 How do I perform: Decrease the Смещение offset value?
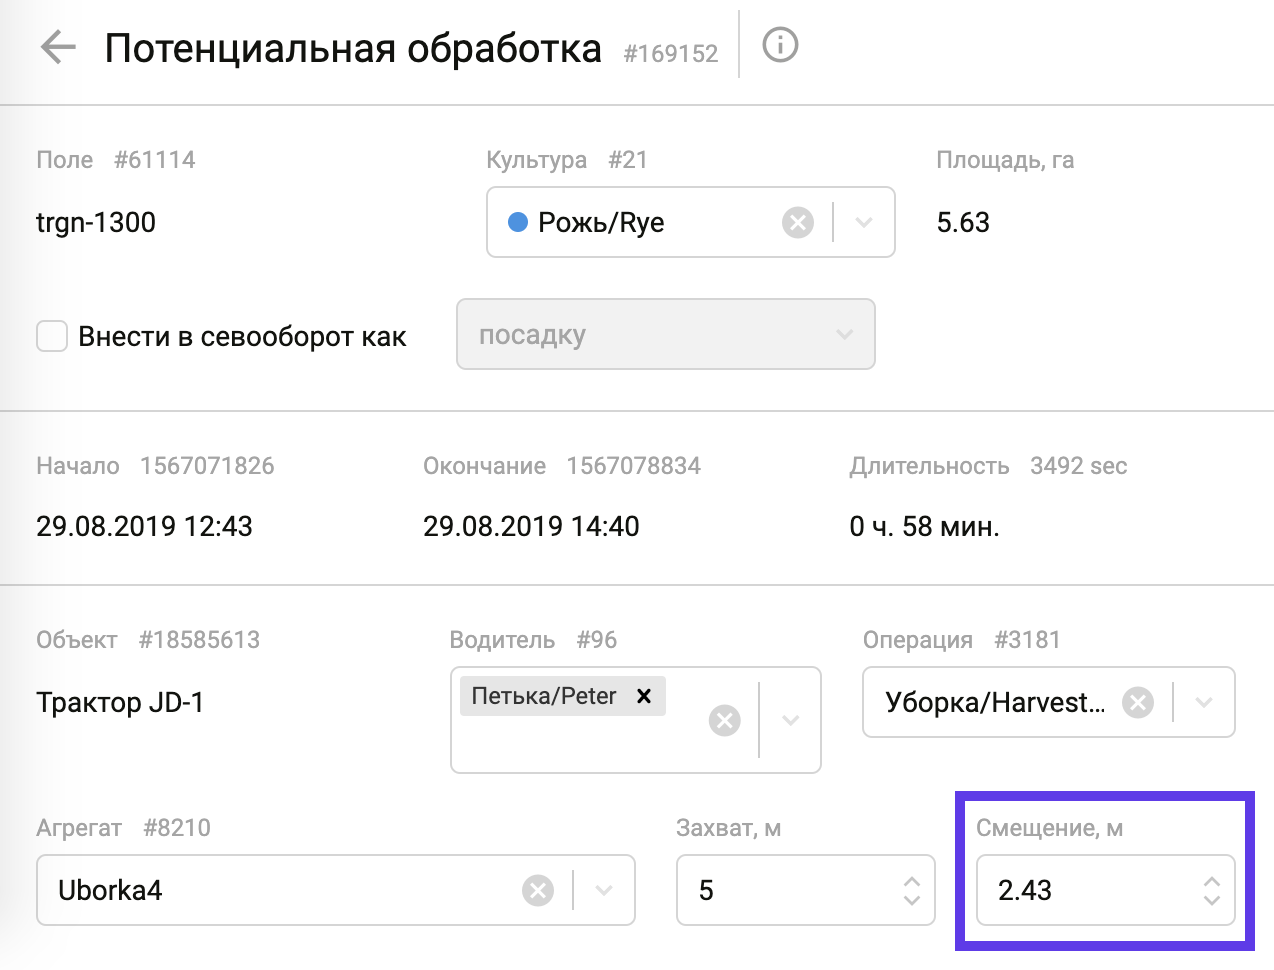1211,900
